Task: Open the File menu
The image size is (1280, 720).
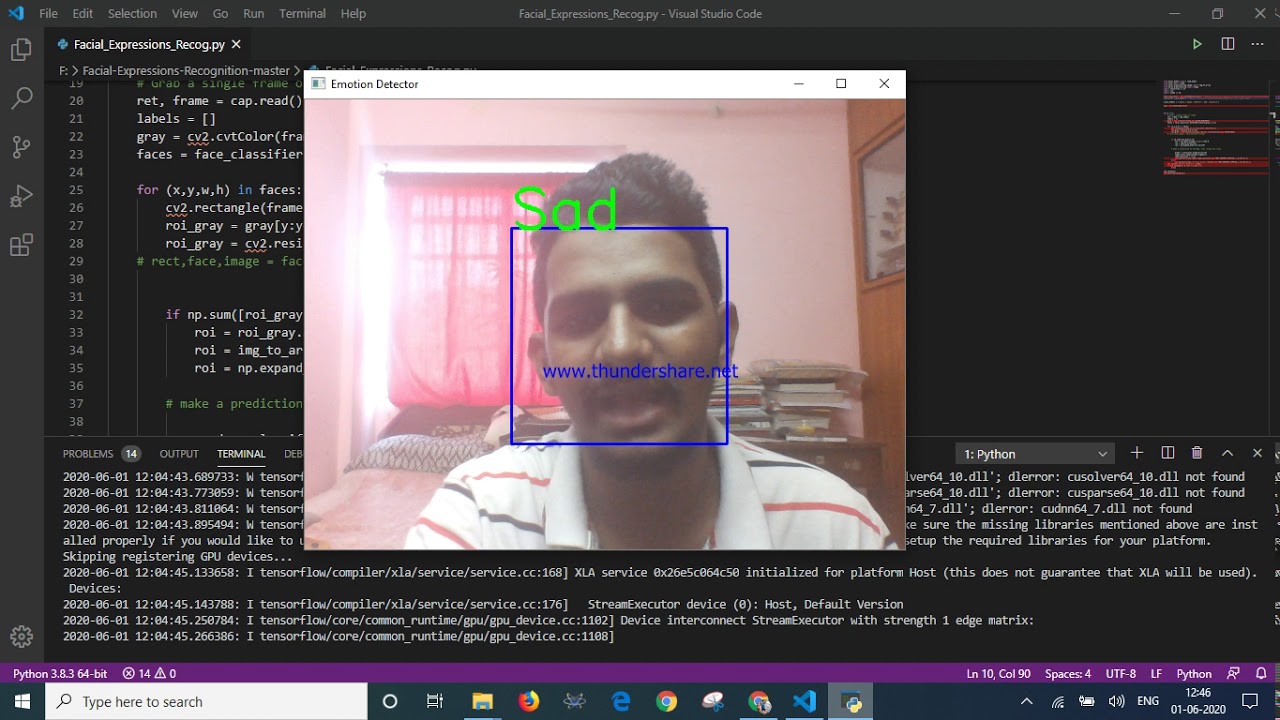Action: [48, 14]
